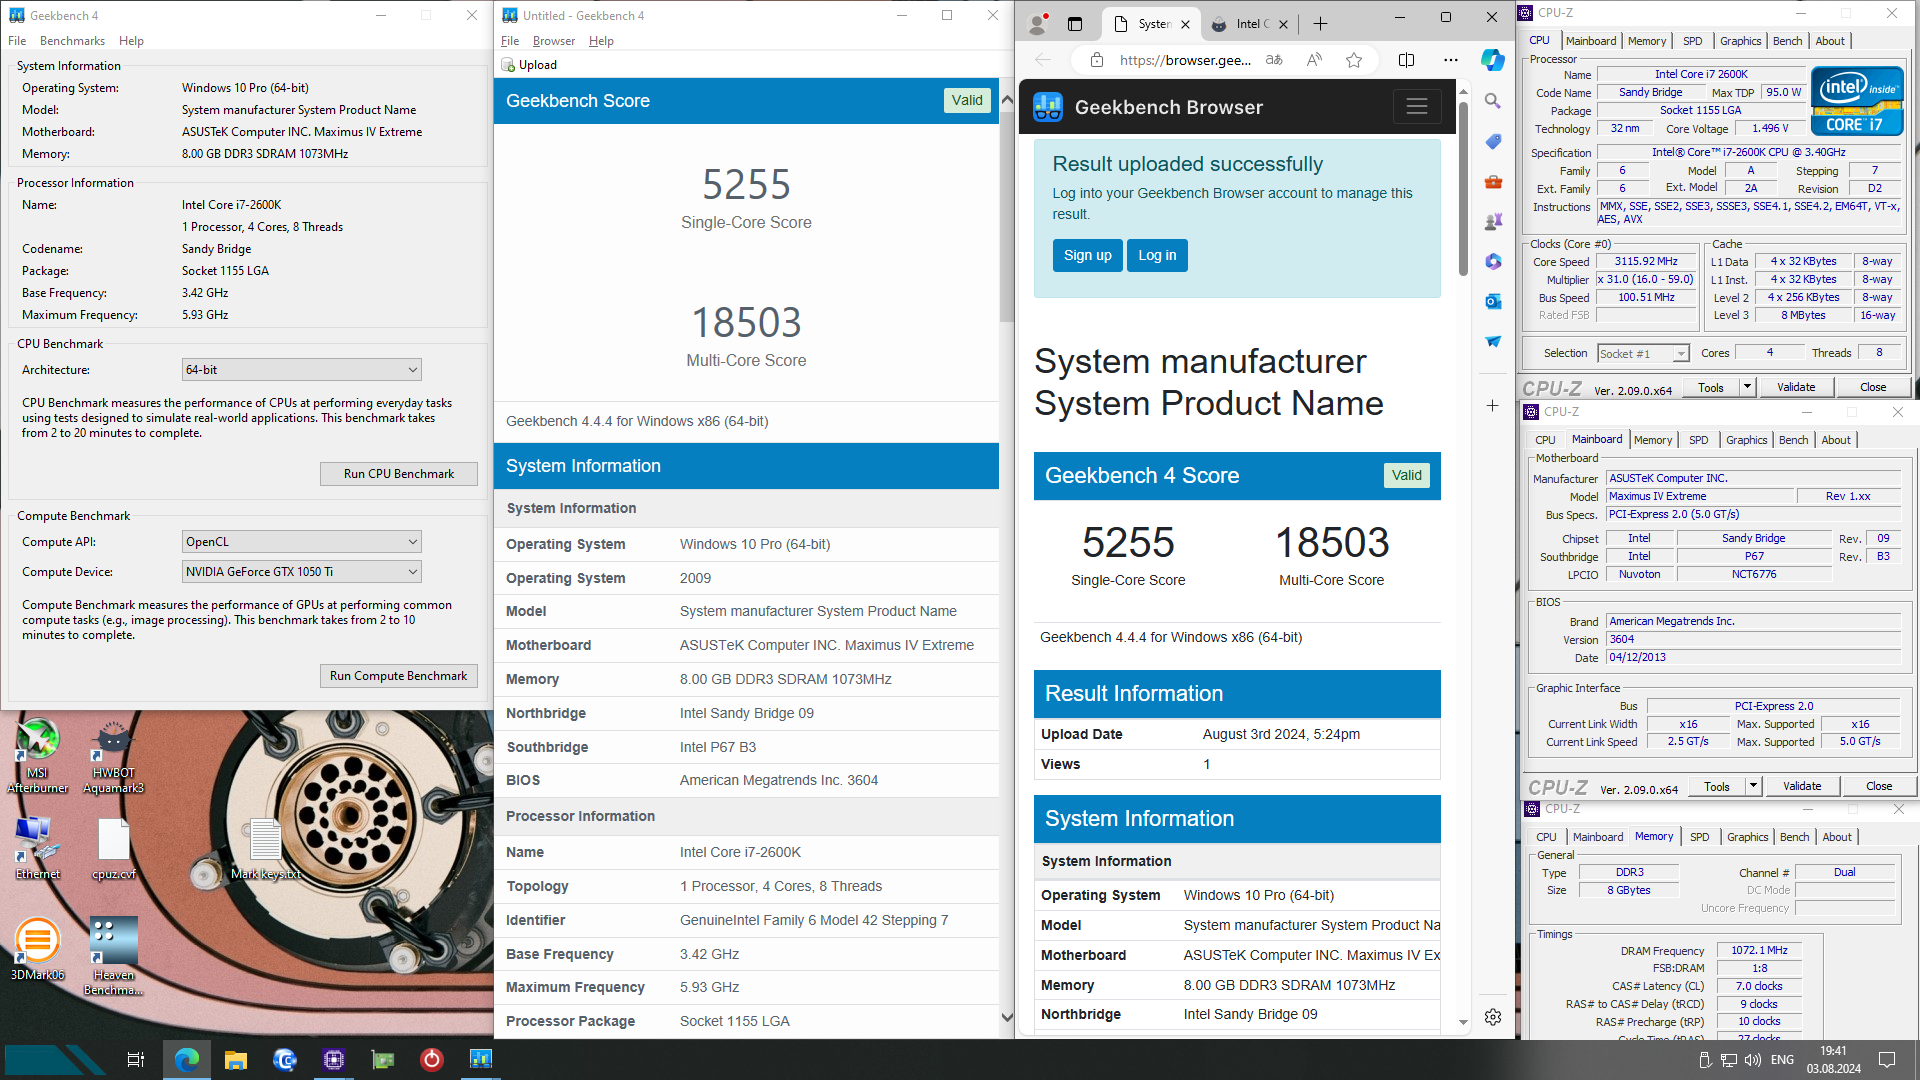Click Run CPU Benchmark button
1920x1080 pixels.
(398, 474)
